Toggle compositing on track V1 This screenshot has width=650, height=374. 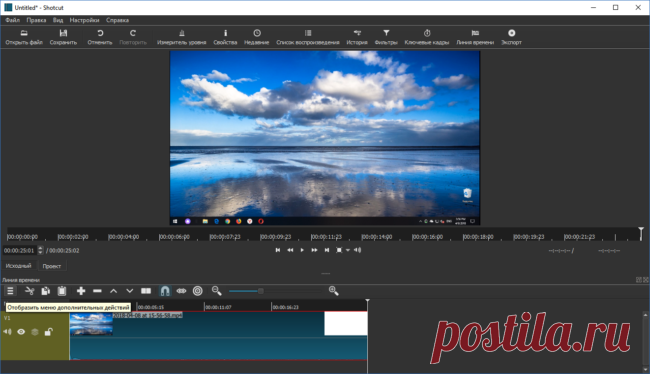[x=35, y=332]
